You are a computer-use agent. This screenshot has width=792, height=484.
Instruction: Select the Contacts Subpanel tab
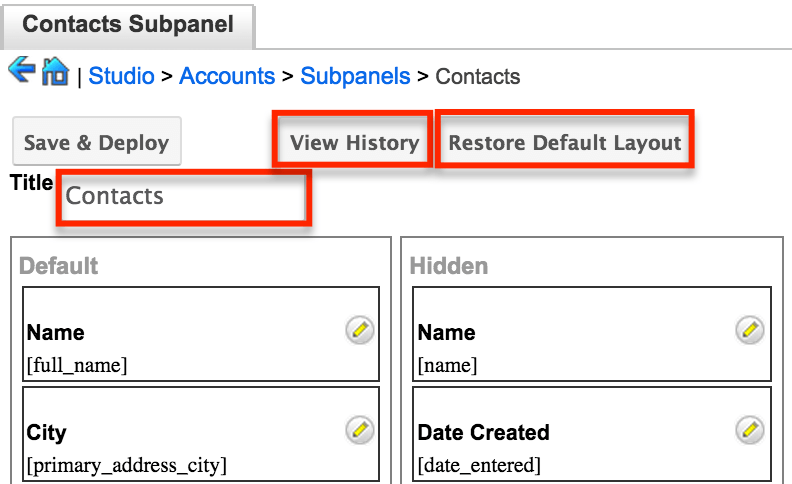[126, 24]
